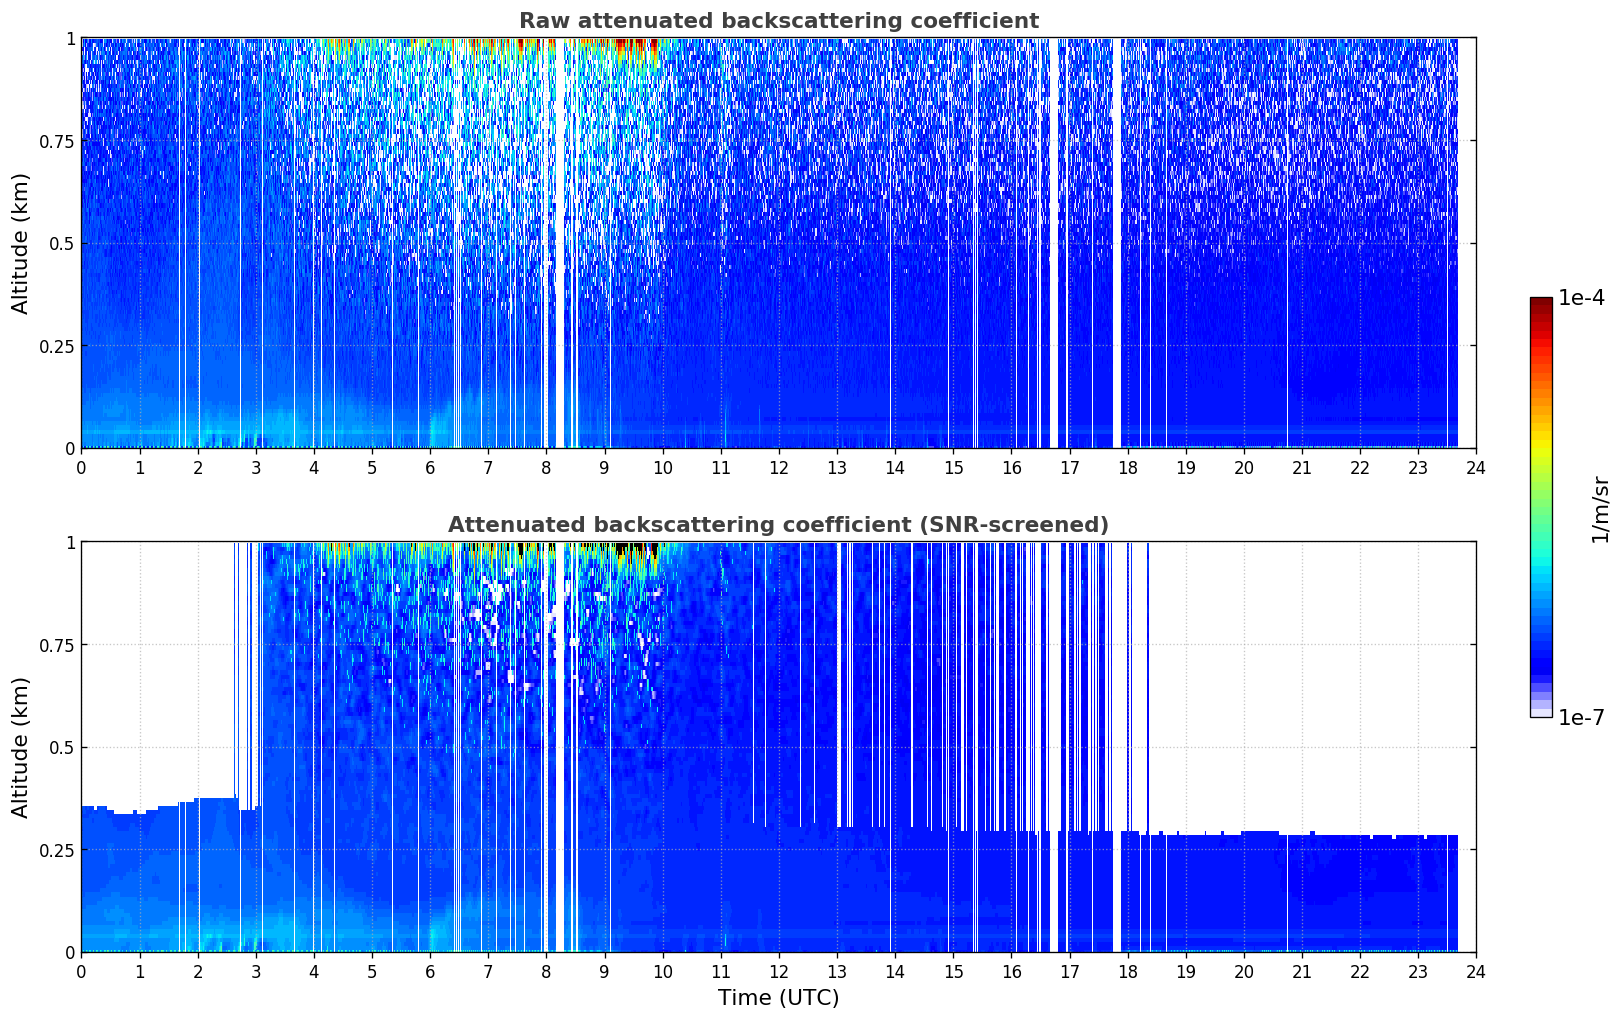Screen dimensions: 1621x1020
Task: Select hour 24 tick on bottom plot's time axis
Action: click(1476, 971)
